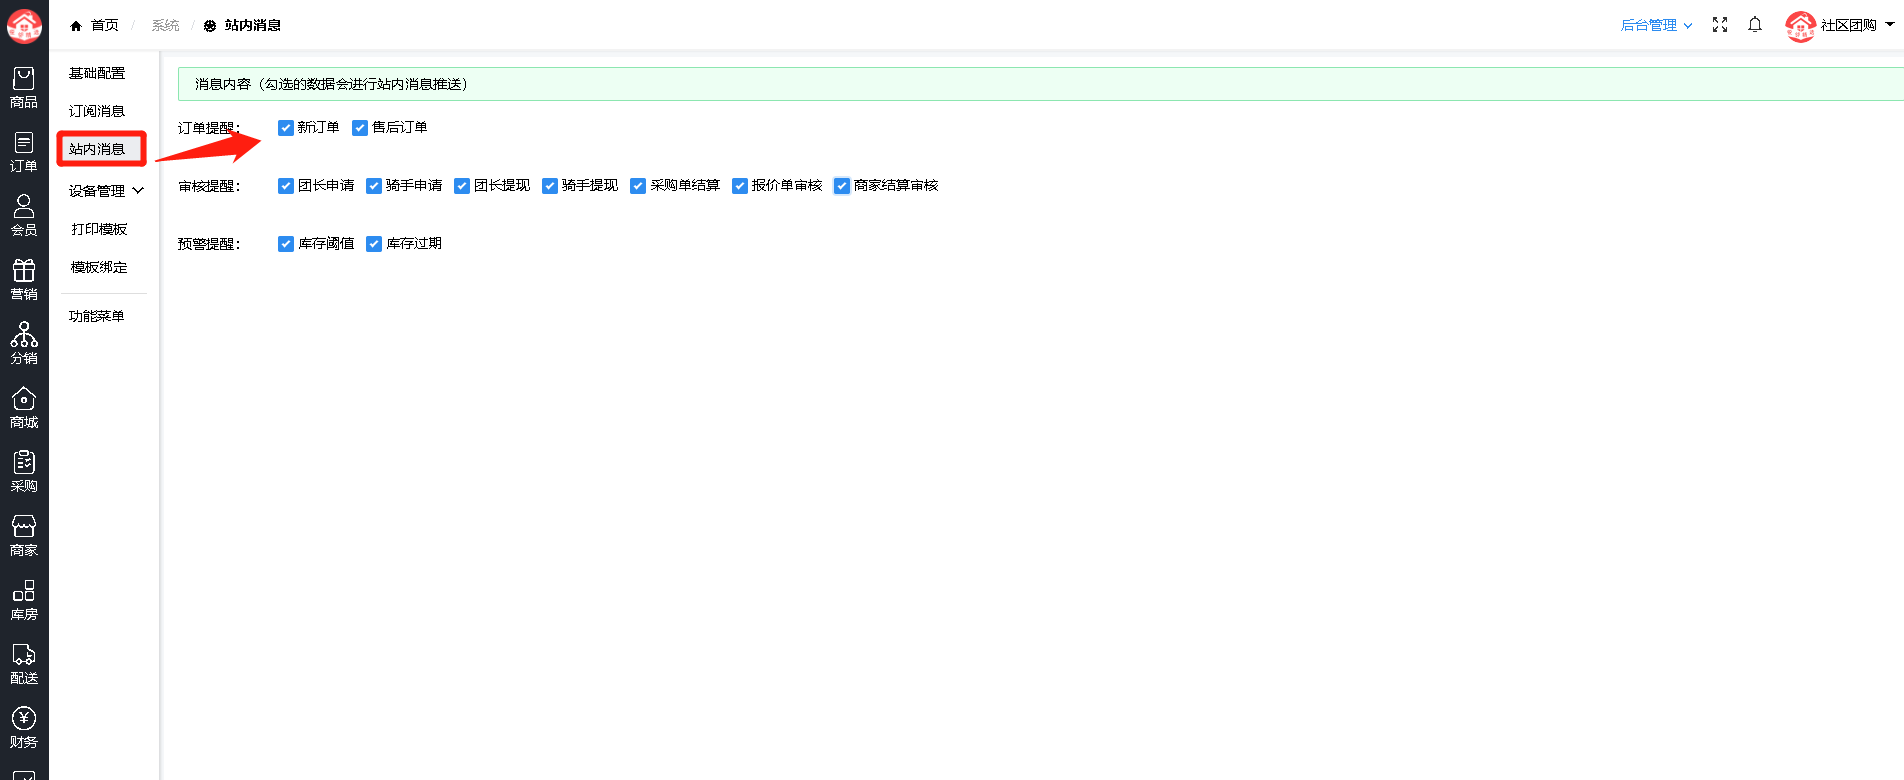Image resolution: width=1904 pixels, height=780 pixels.
Task: Click the notification bell icon
Action: (x=1755, y=25)
